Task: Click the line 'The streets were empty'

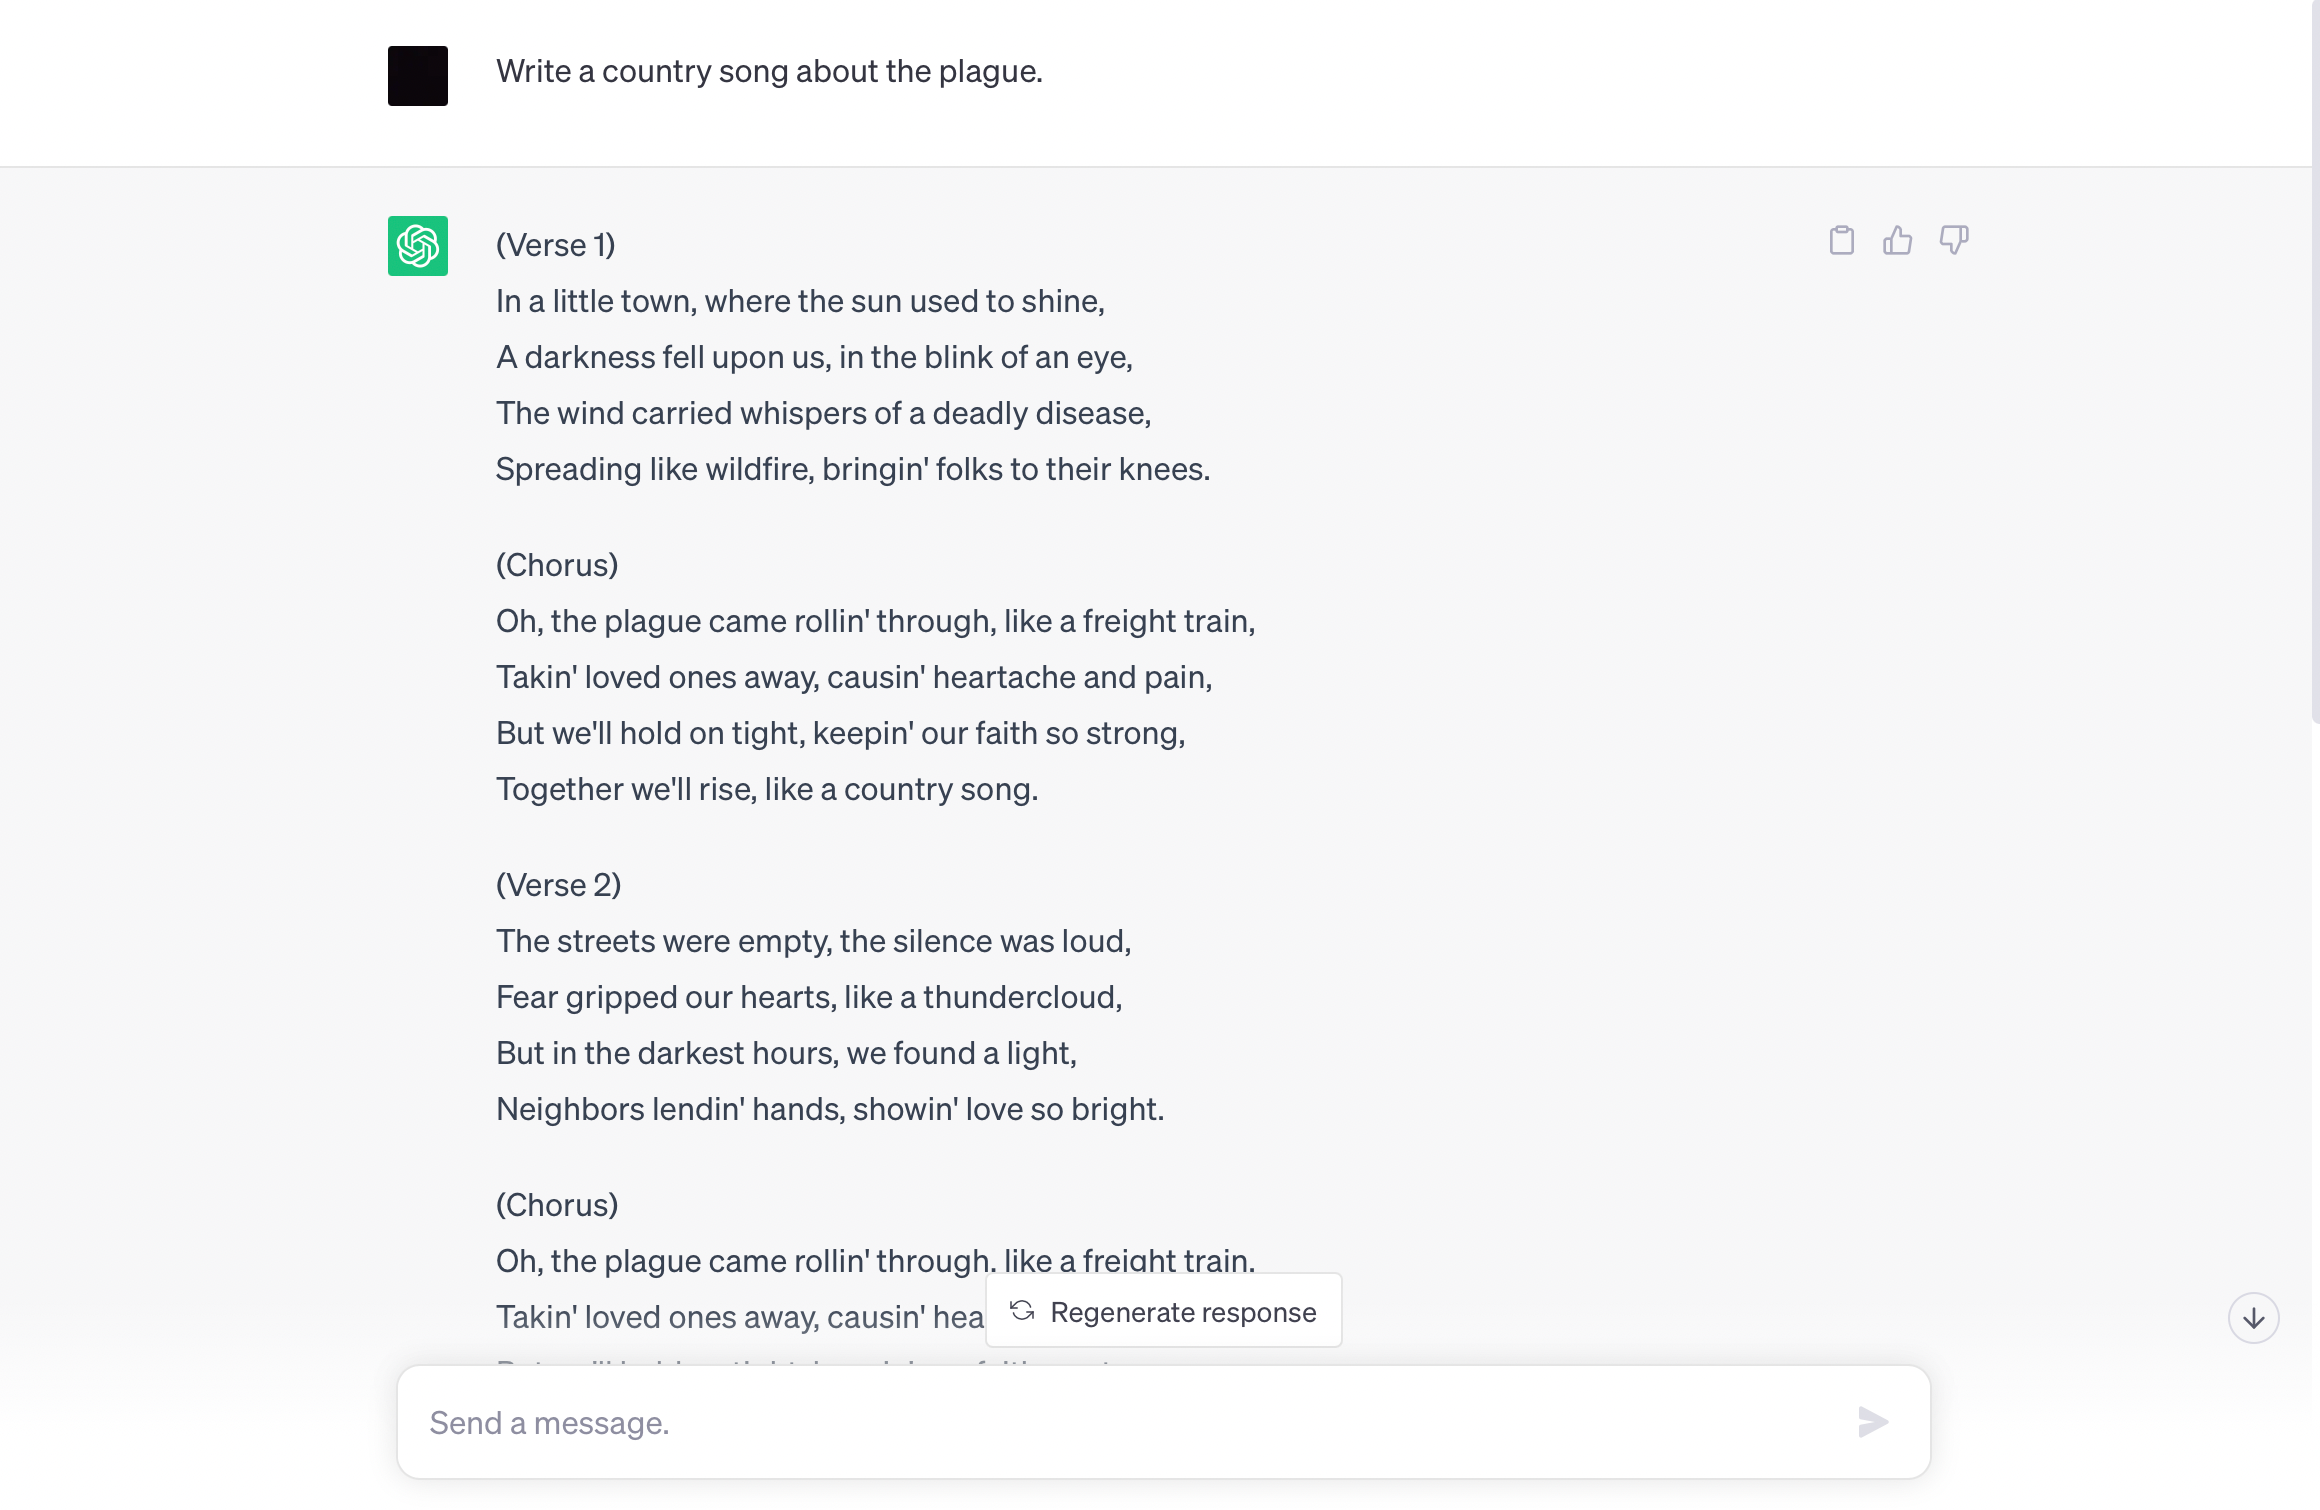Action: tap(814, 941)
